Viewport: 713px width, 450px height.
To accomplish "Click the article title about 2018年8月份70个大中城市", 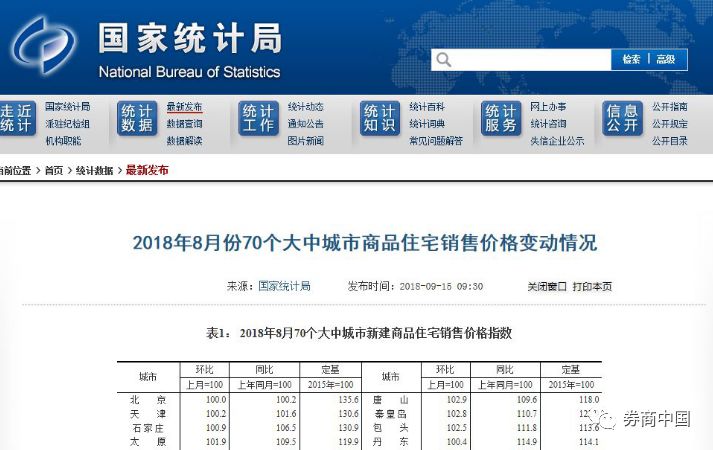I will (x=365, y=243).
